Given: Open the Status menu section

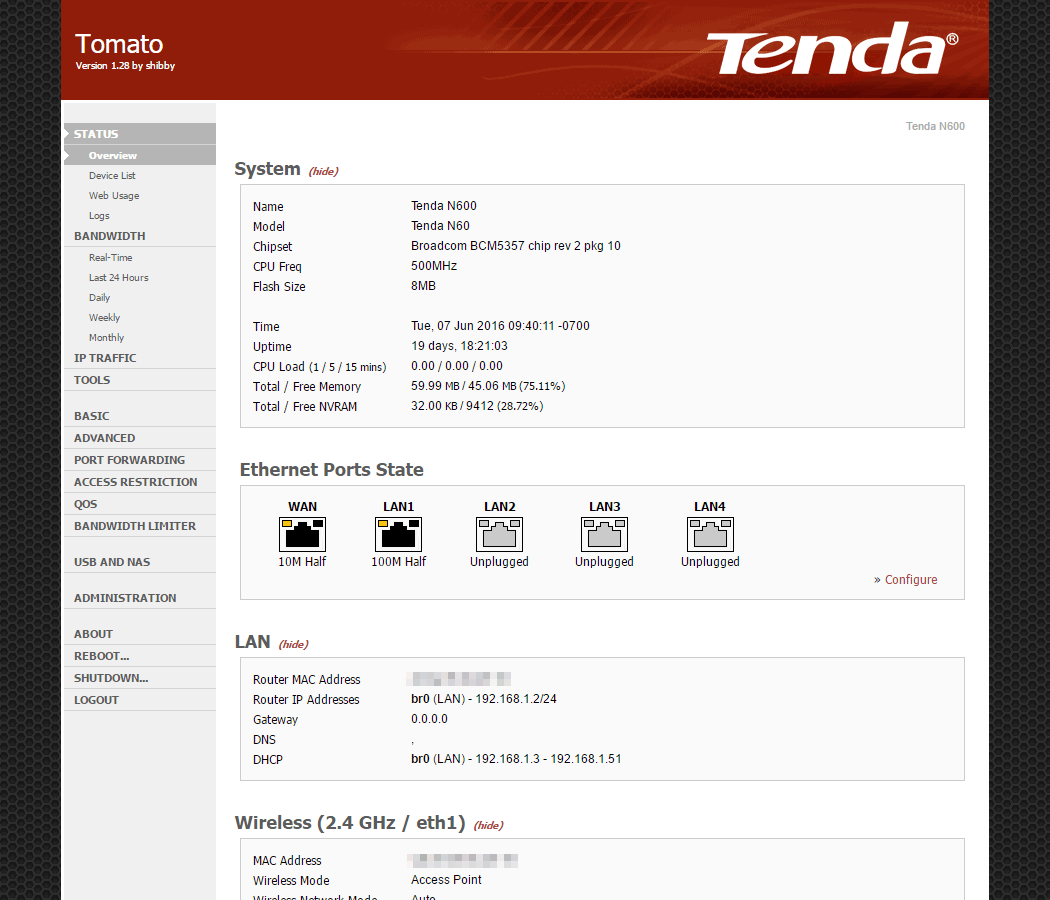Looking at the screenshot, I should (140, 134).
